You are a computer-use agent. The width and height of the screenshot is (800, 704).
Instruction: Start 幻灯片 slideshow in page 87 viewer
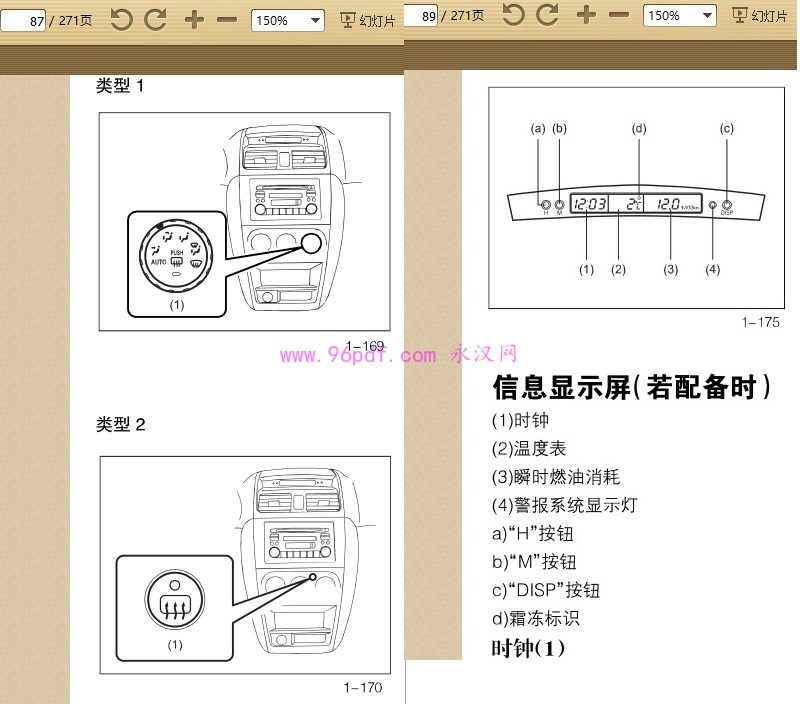[368, 20]
